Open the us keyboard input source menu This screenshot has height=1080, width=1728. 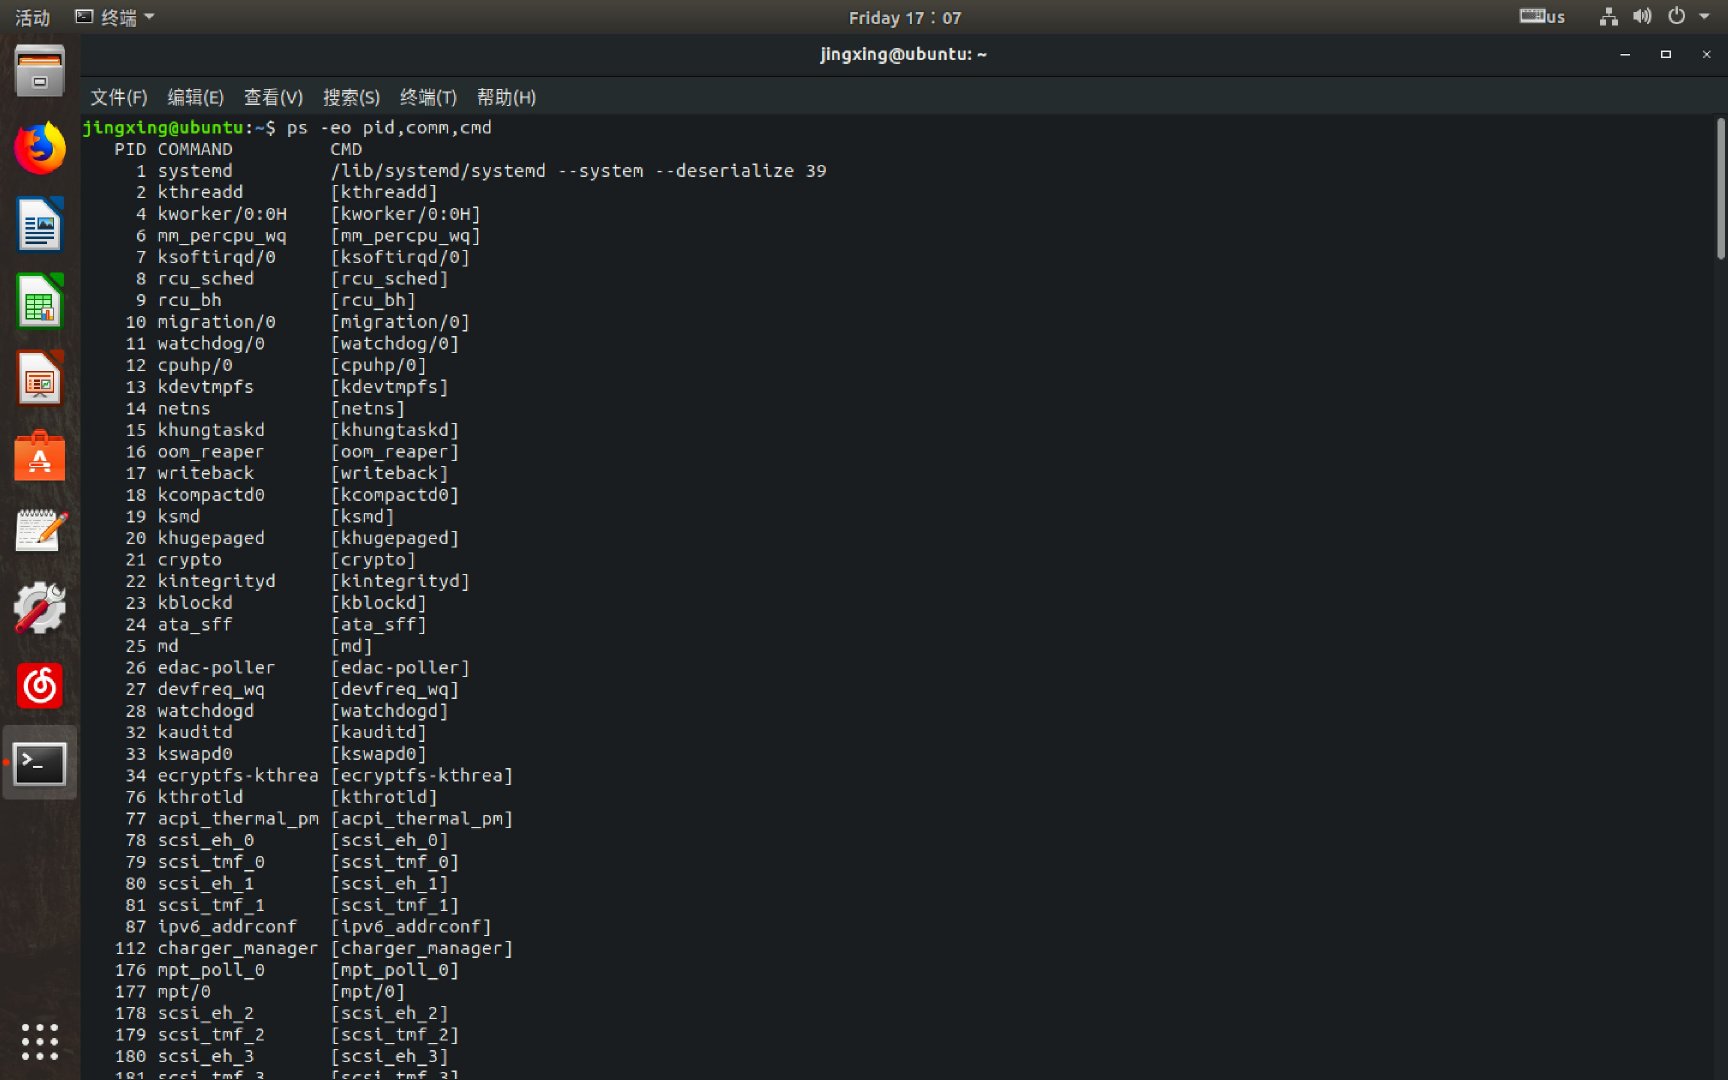pos(1542,17)
